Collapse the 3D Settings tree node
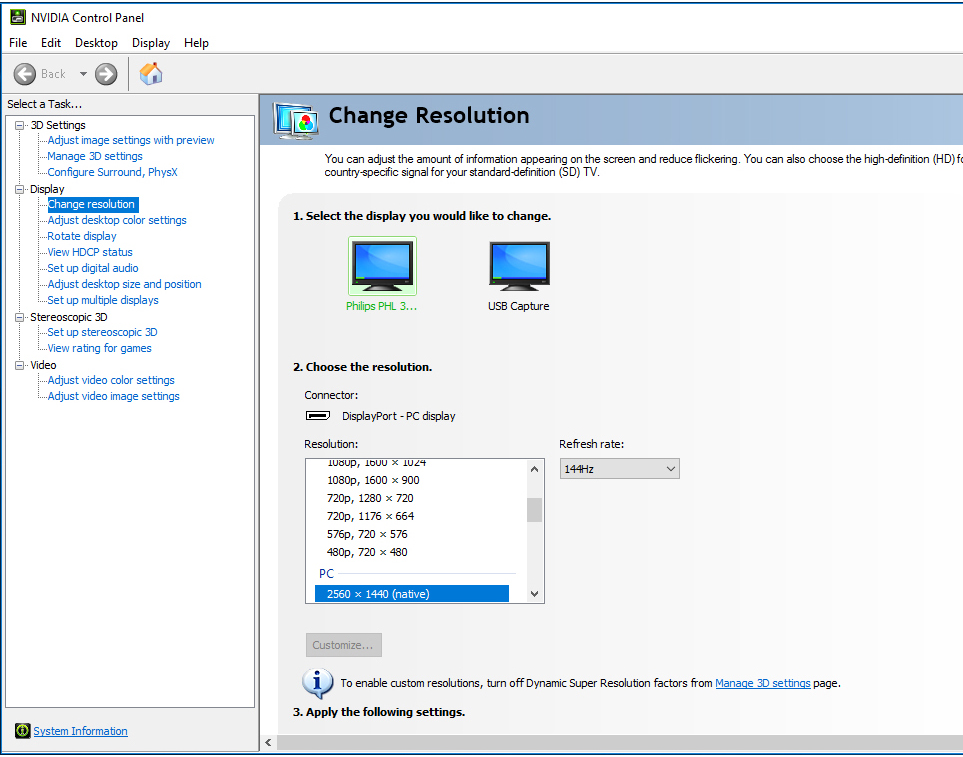The width and height of the screenshot is (963, 757). pyautogui.click(x=19, y=125)
